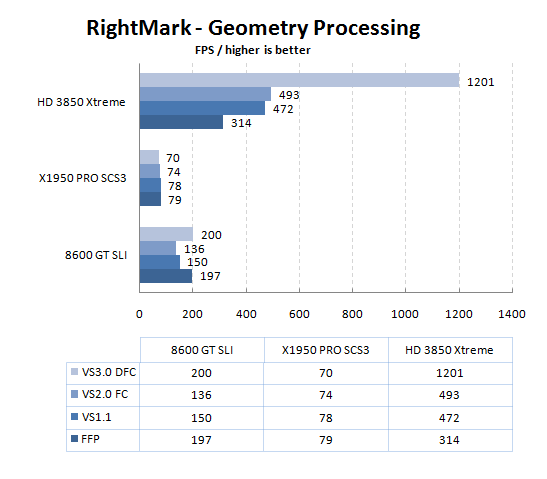Pick the VS3.0 DFC legend color swatch
Viewport: 547px width, 479px height.
pyautogui.click(x=74, y=372)
